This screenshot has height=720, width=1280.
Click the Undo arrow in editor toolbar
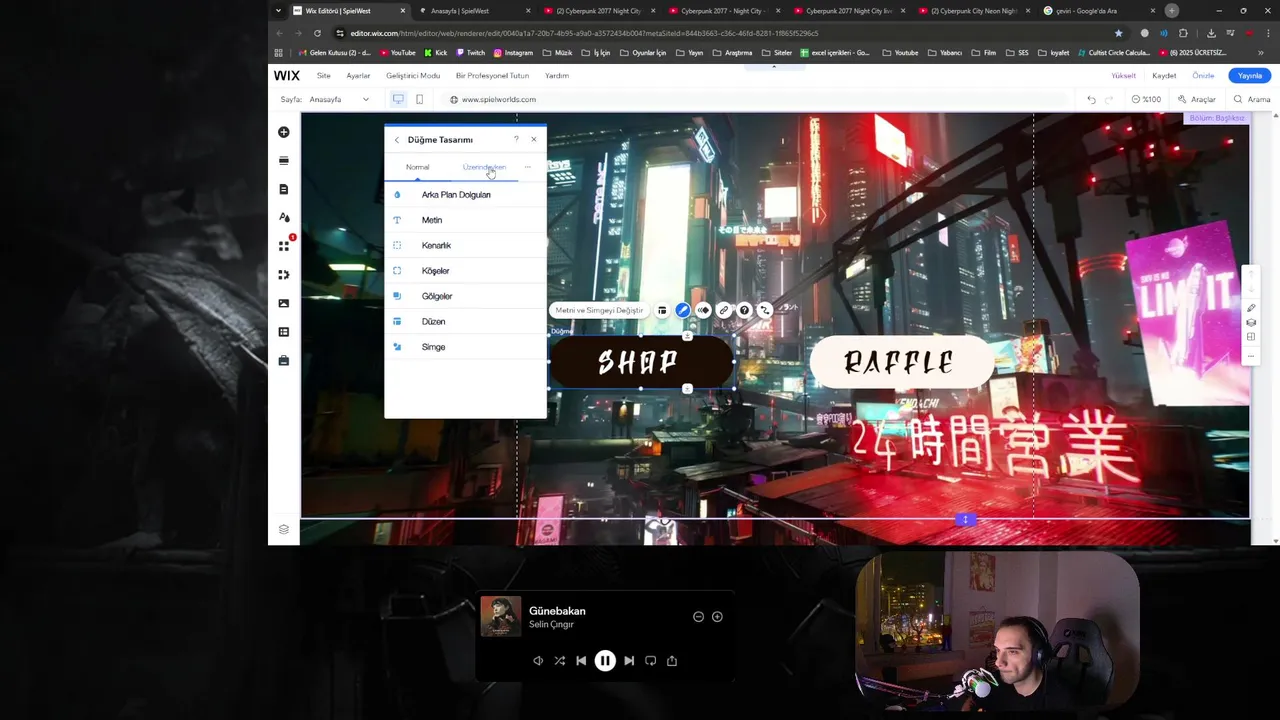1091,99
